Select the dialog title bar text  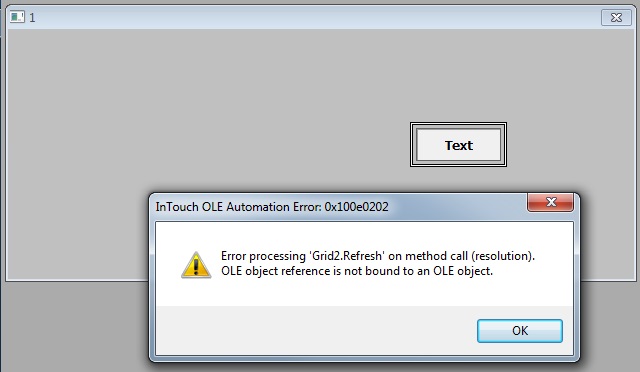point(272,207)
